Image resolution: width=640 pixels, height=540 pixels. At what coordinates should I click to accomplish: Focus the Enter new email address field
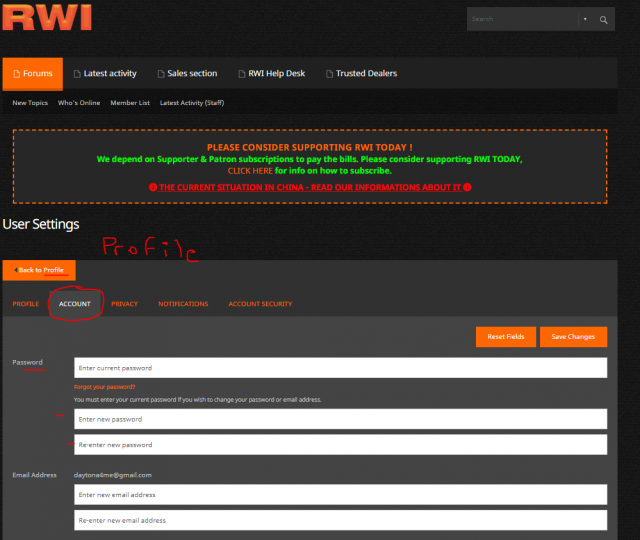340,495
